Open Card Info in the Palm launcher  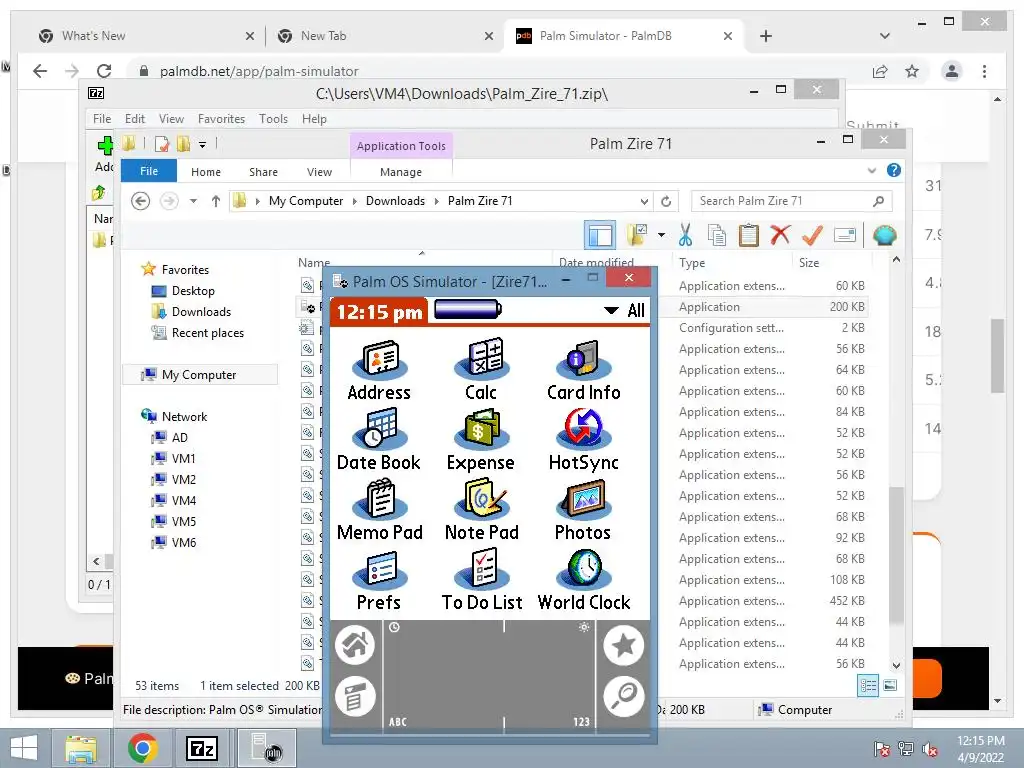point(584,370)
